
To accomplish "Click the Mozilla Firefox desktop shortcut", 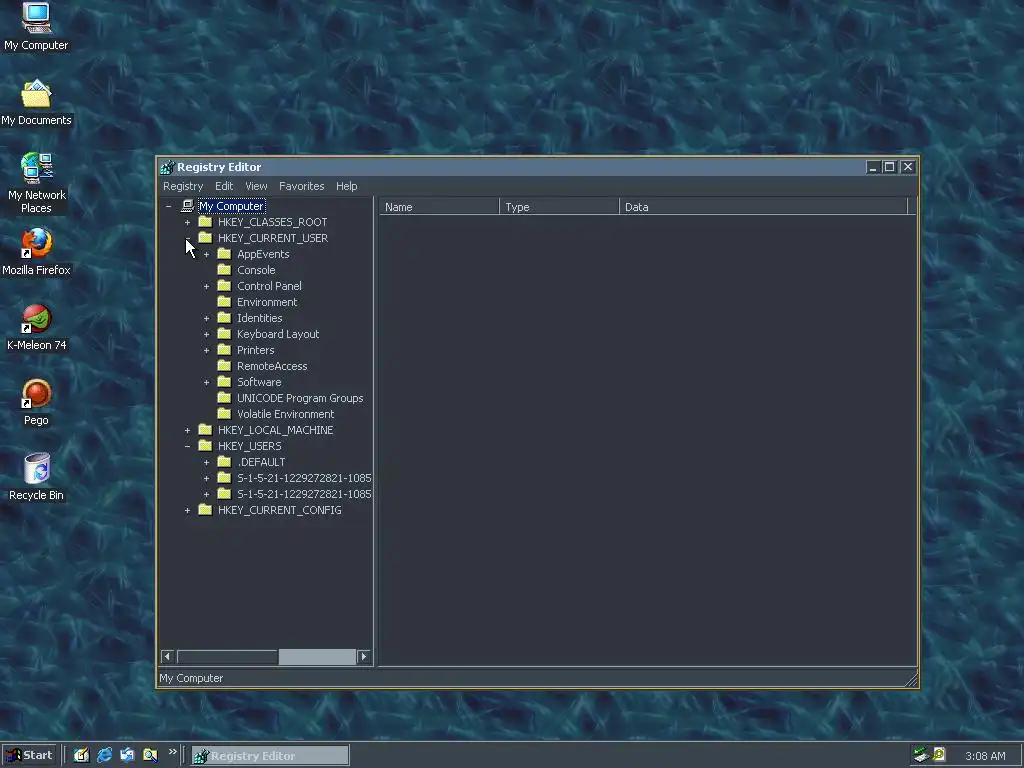I will click(36, 252).
